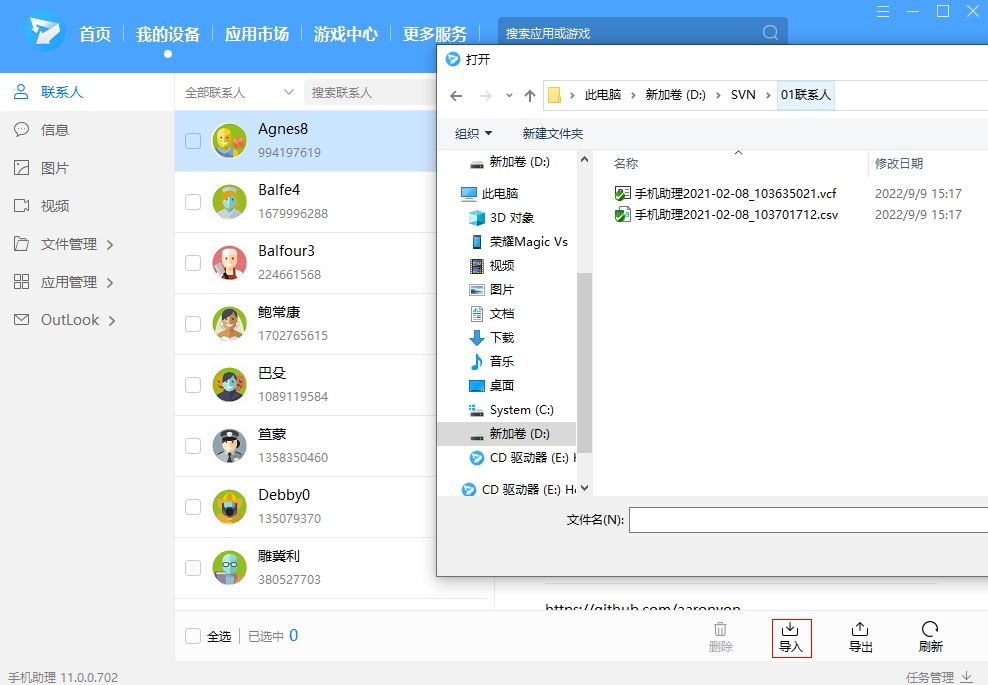Click the 文件名 input field
Screen dimensions: 988x685
(808, 520)
